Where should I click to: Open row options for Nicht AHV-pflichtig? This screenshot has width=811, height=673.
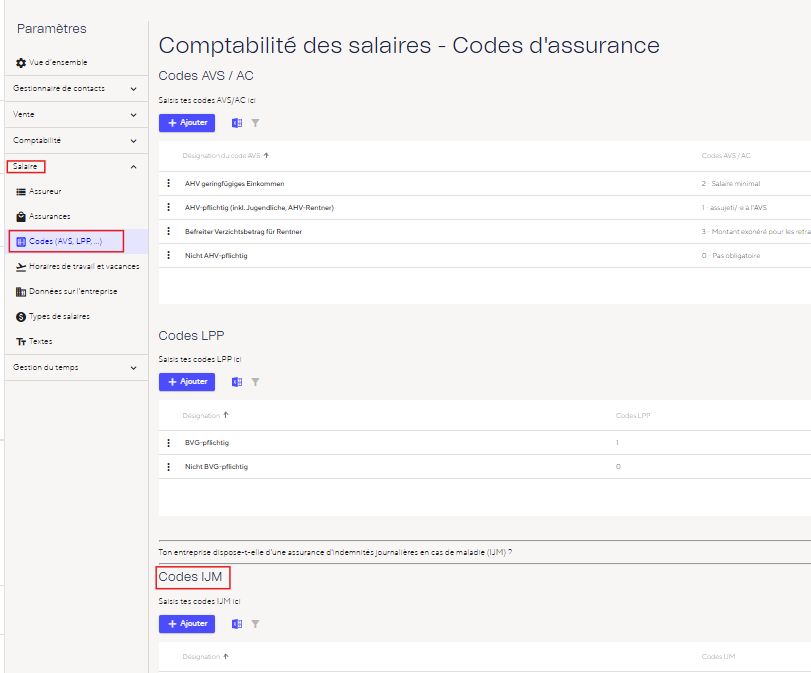tap(168, 256)
